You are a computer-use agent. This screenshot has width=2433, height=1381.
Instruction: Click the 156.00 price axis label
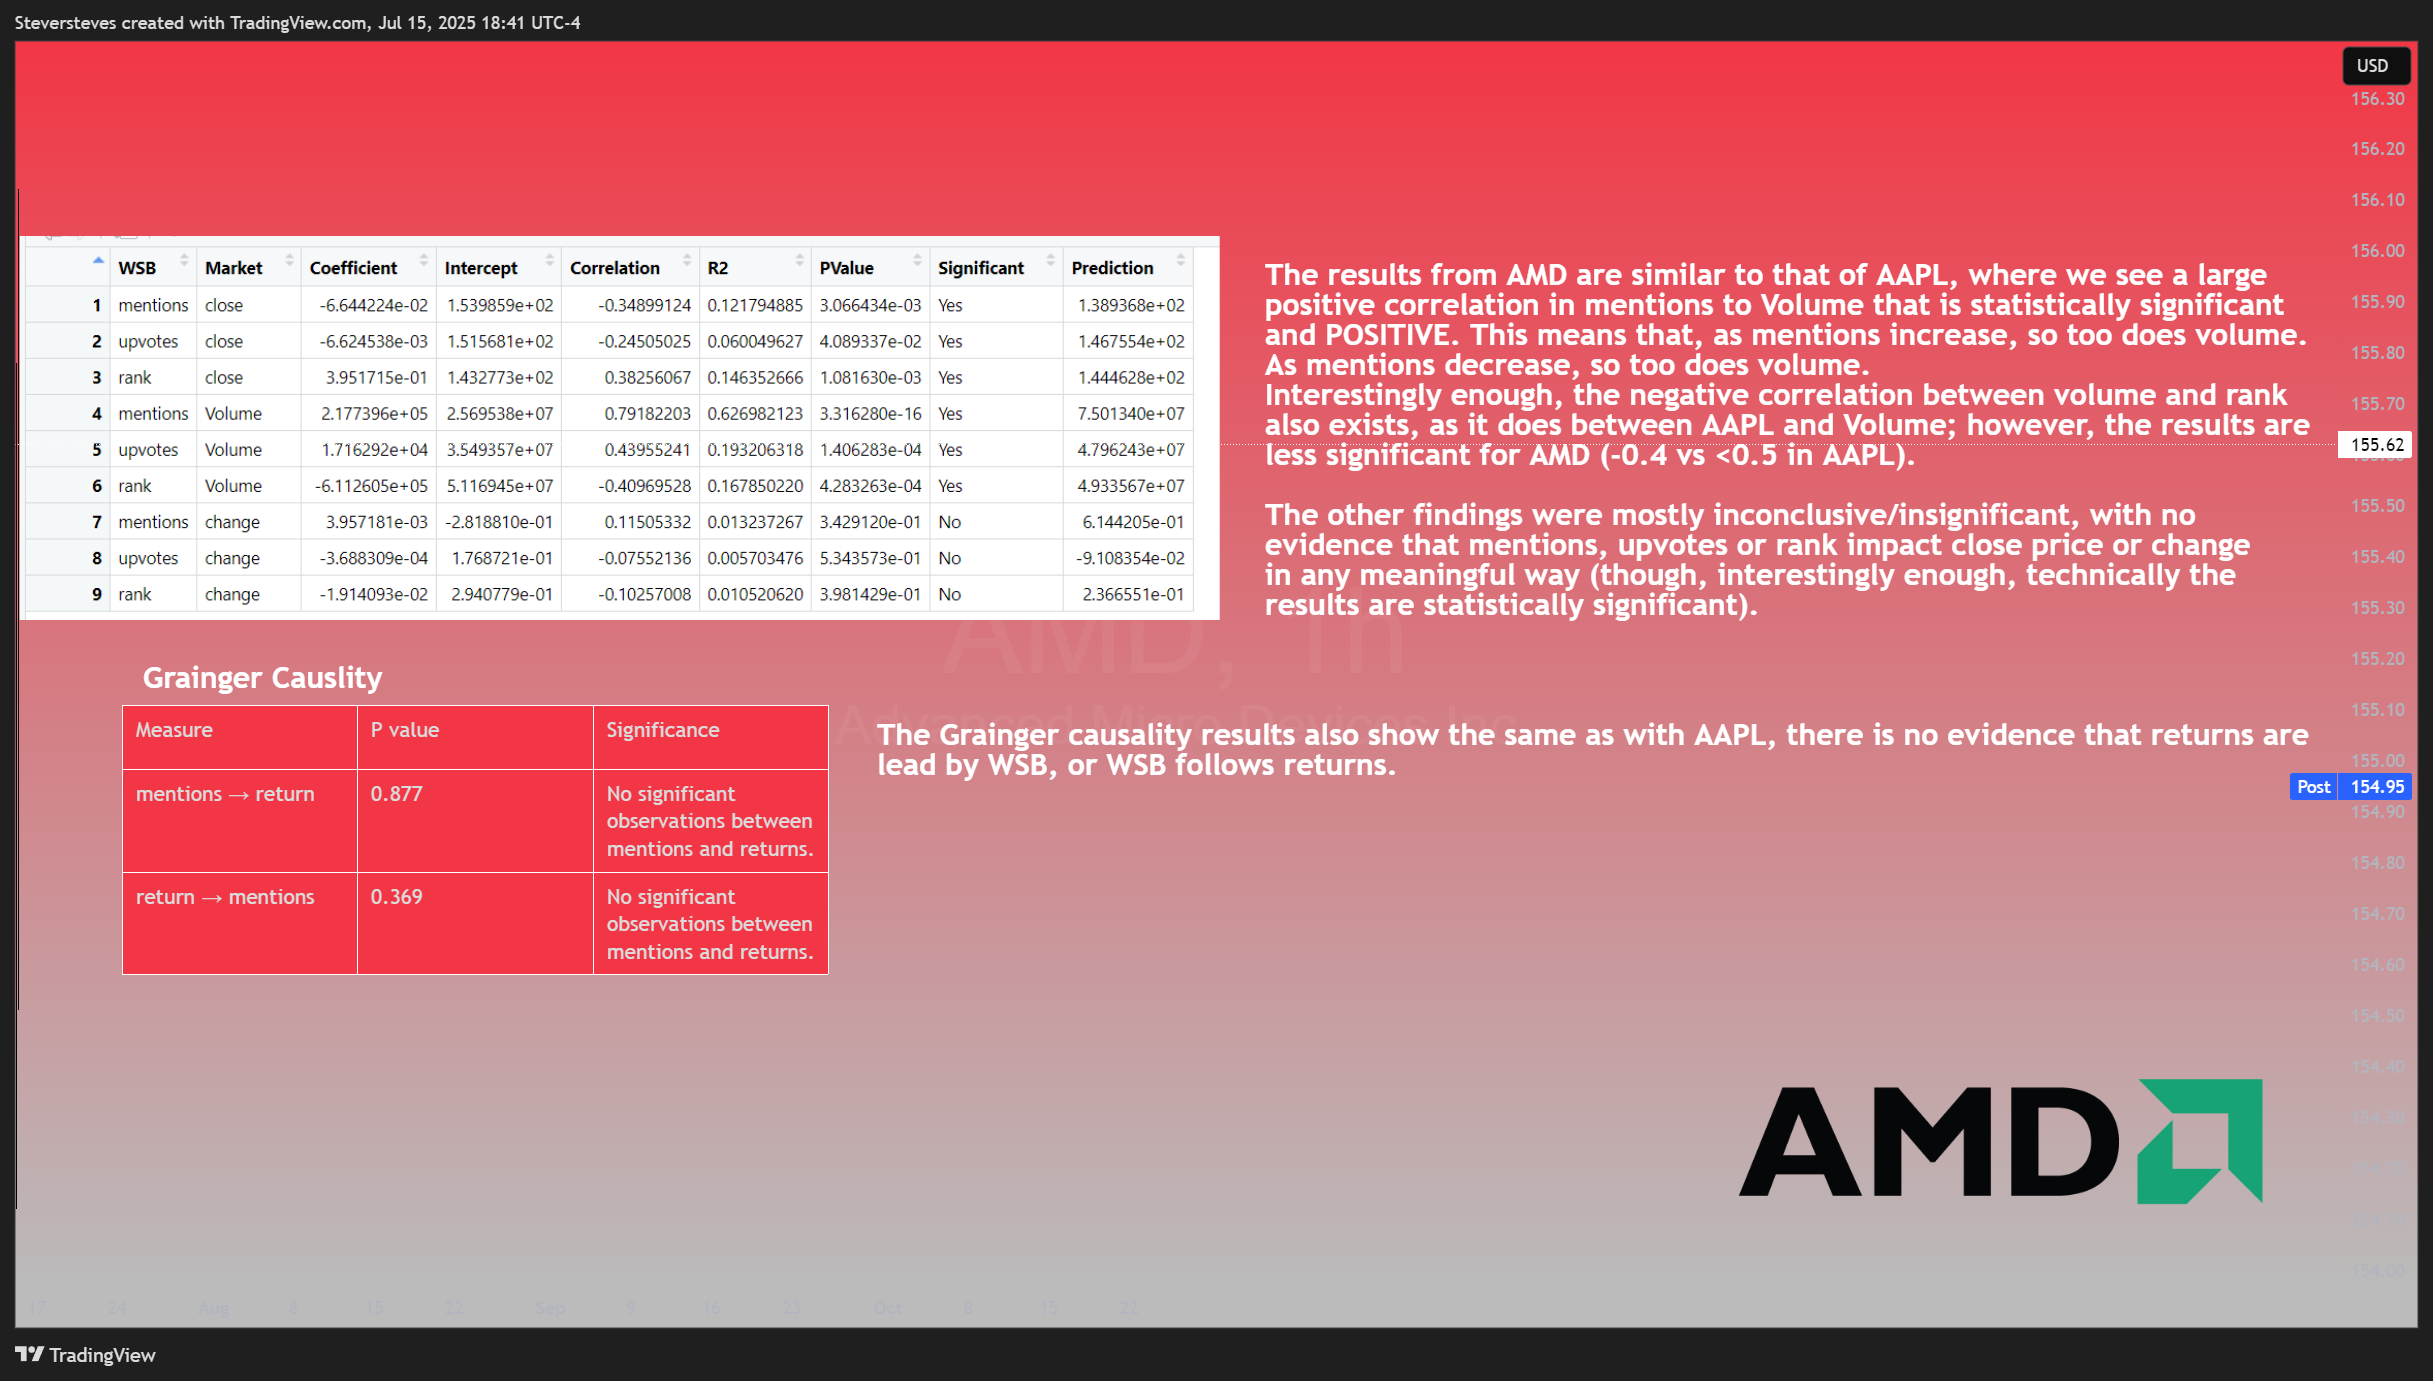2377,251
